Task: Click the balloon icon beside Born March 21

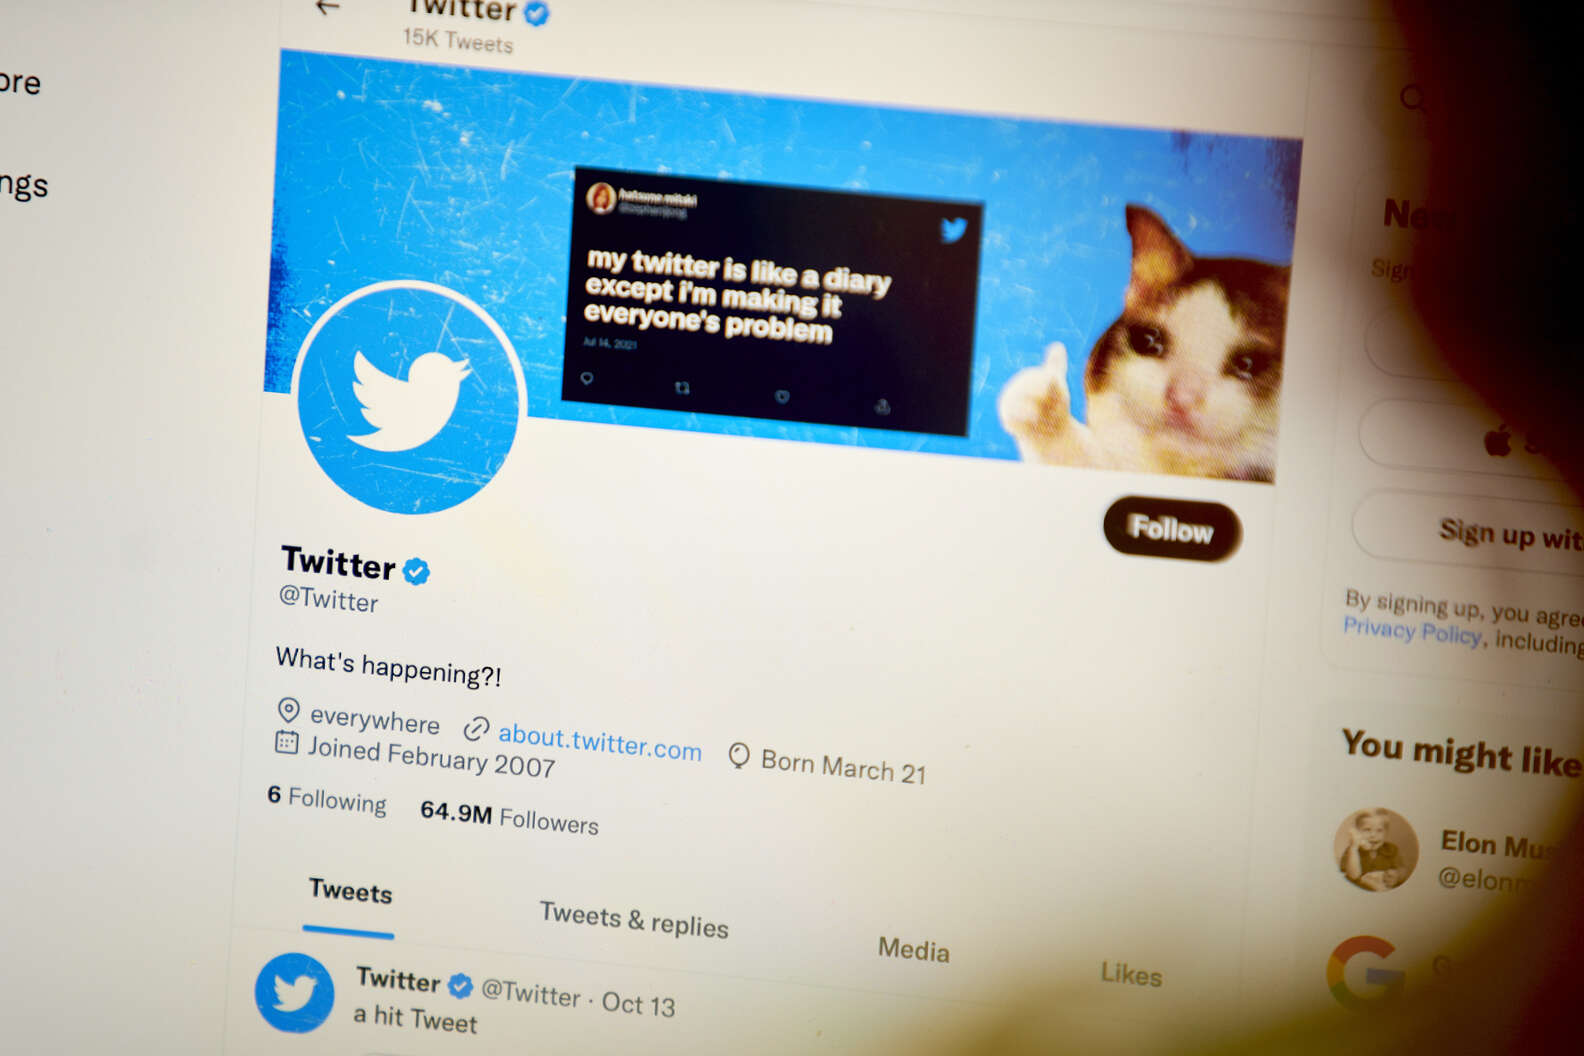Action: click(738, 756)
